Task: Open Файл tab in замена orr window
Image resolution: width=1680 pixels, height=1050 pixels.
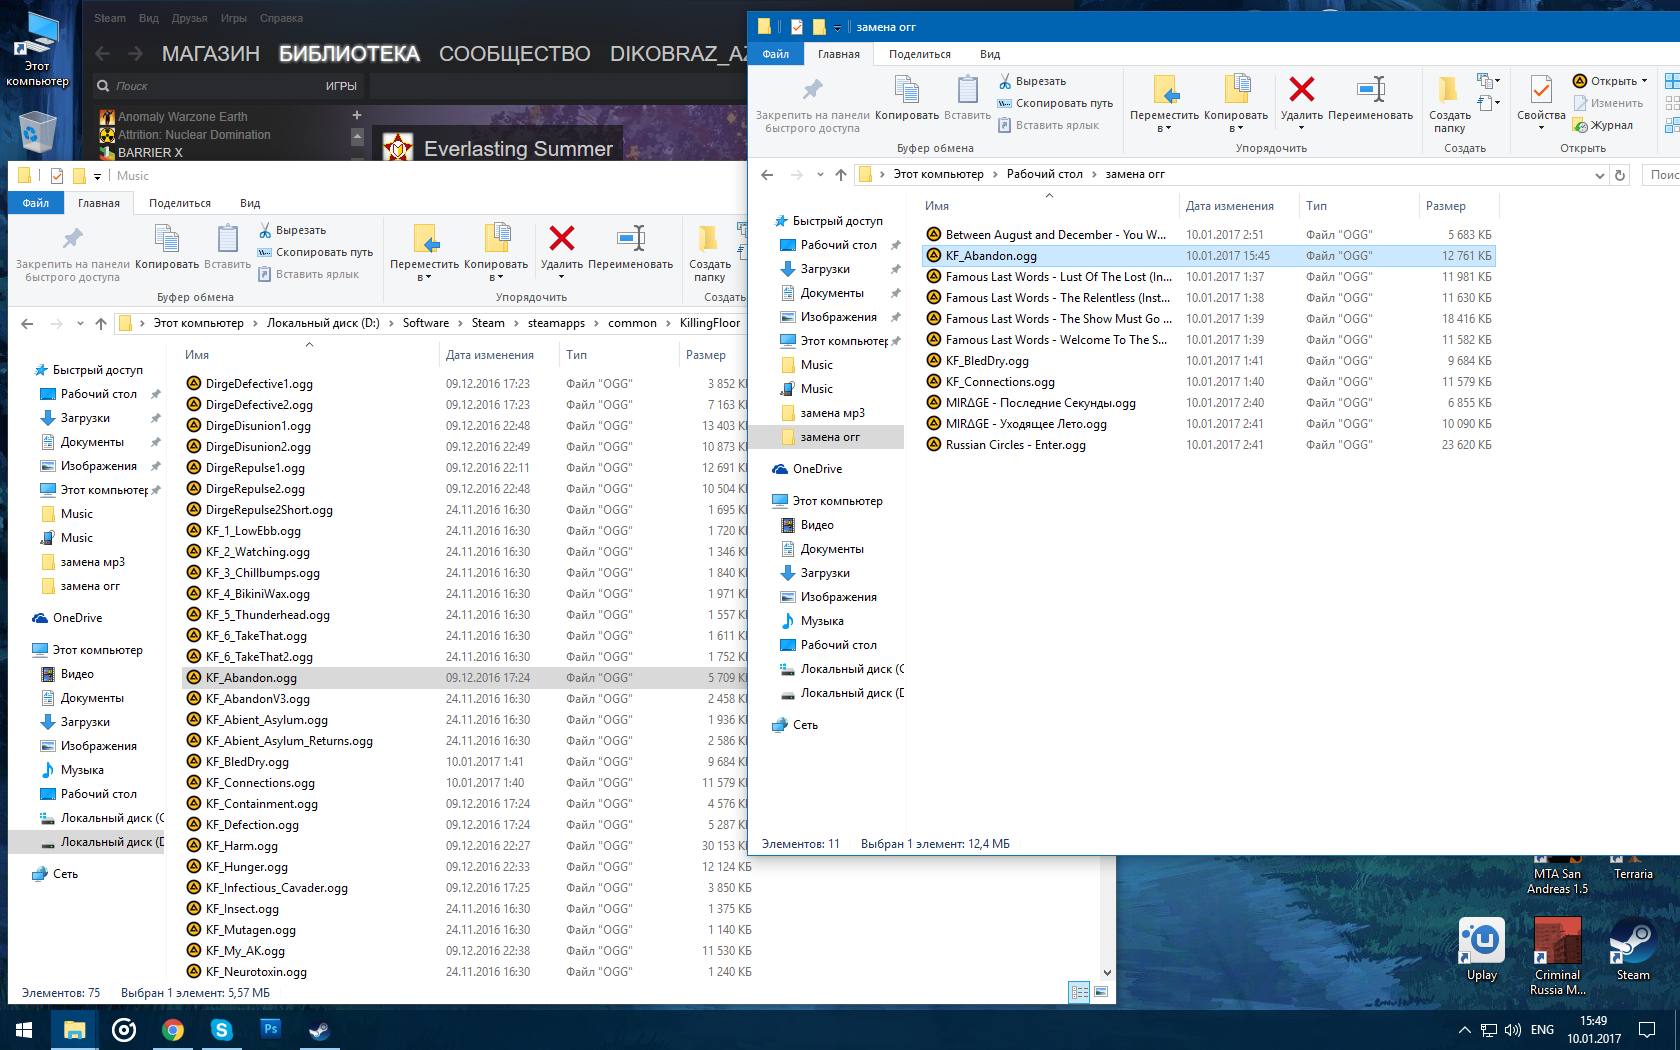Action: [x=775, y=54]
